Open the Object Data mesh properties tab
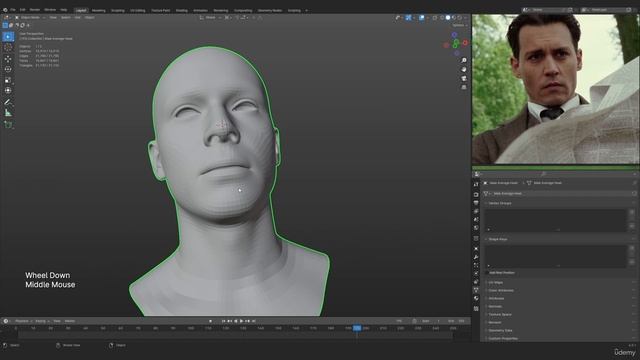Viewport: 640px width, 360px height. click(476, 290)
